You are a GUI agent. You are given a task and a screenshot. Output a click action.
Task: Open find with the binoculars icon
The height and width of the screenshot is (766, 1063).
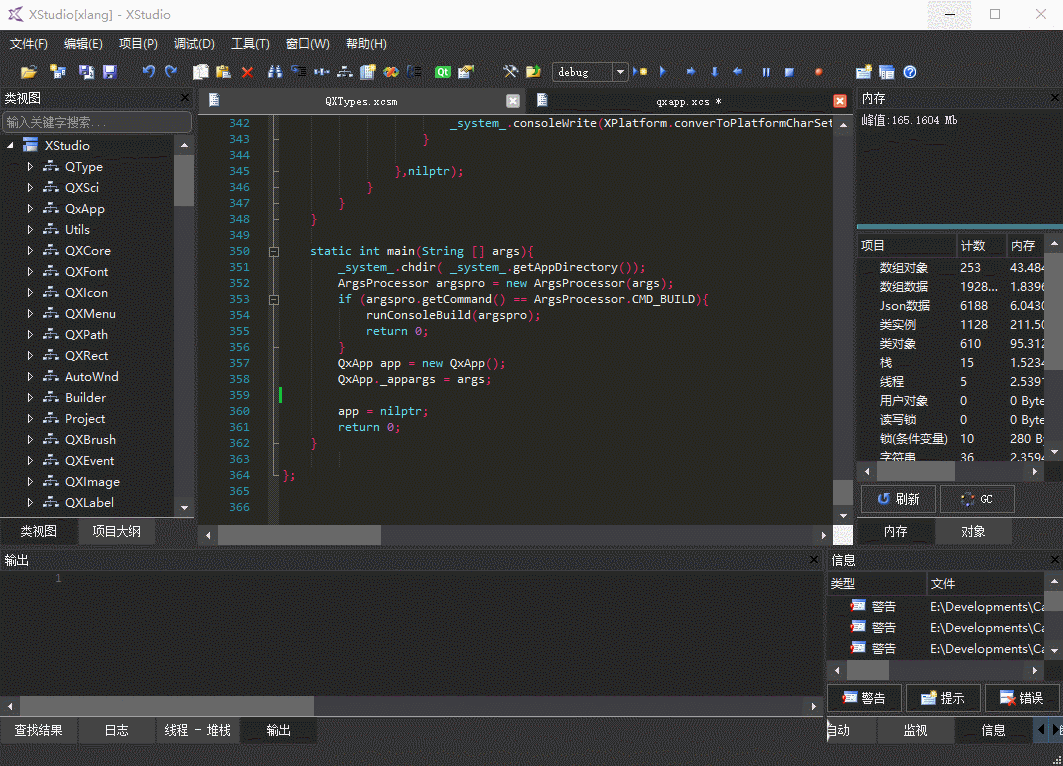click(x=275, y=72)
